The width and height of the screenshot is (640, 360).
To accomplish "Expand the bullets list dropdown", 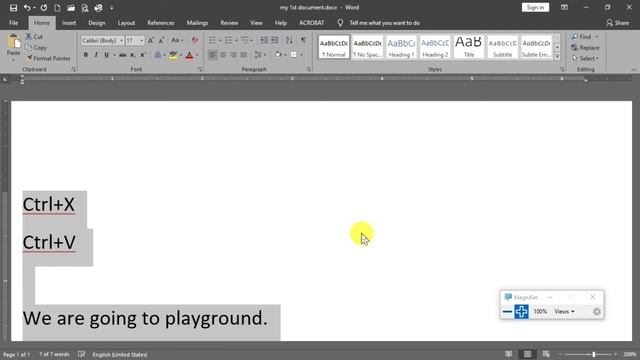I will click(220, 40).
